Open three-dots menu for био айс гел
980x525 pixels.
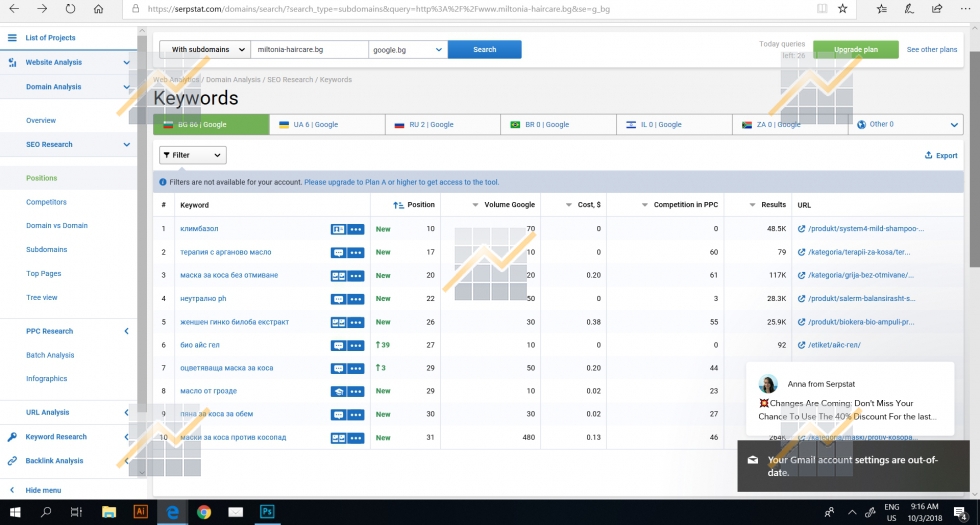(356, 345)
